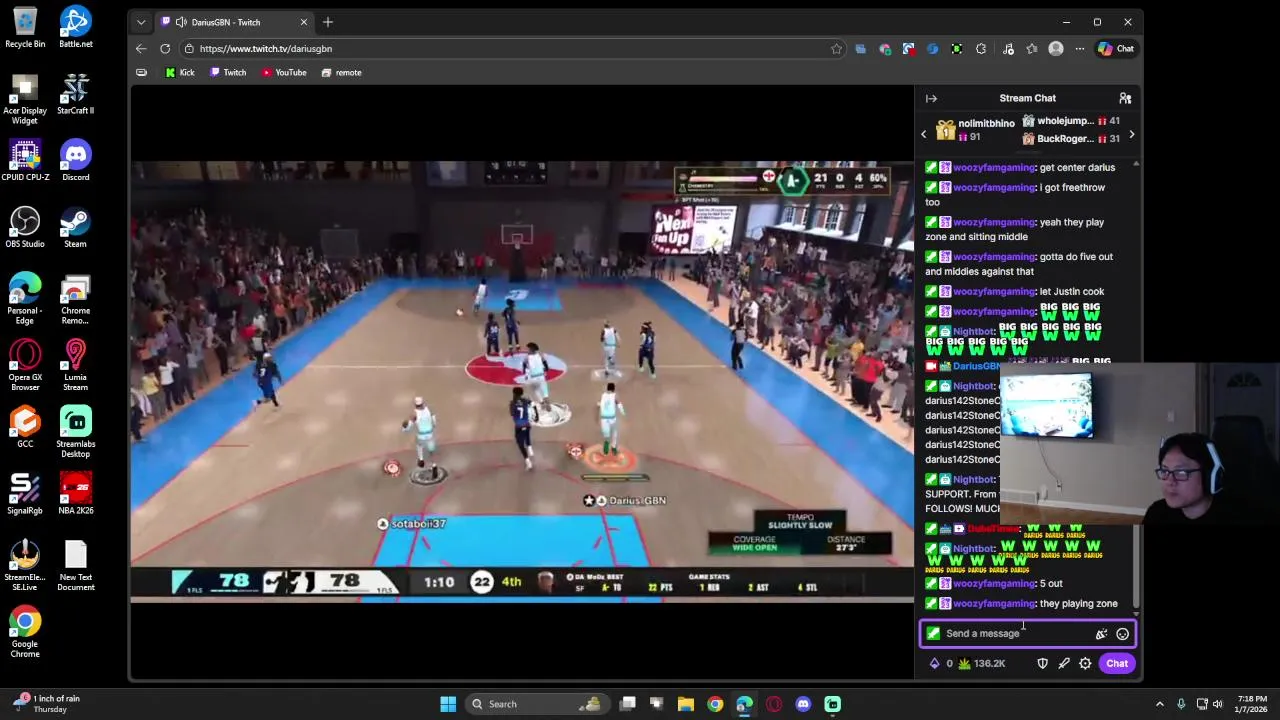This screenshot has height=720, width=1280.
Task: Show hidden system tray icons
Action: [x=1159, y=704]
